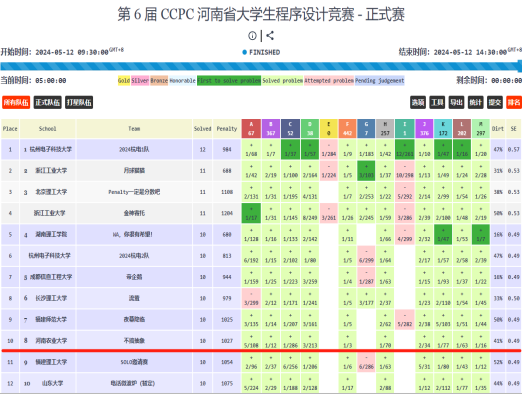Click the SE column header

pos(513,129)
